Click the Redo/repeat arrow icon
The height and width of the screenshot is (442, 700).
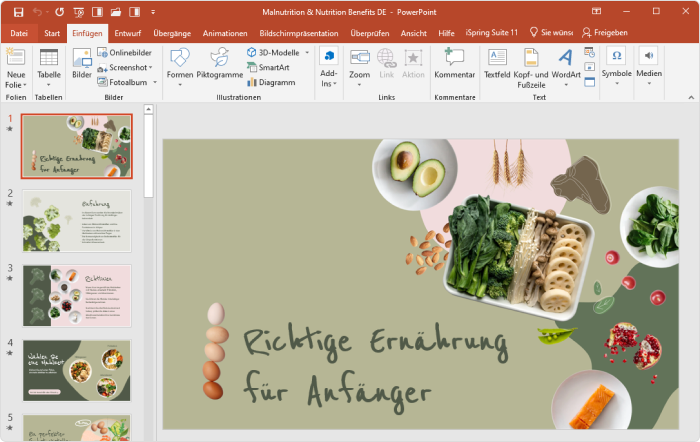pos(59,12)
